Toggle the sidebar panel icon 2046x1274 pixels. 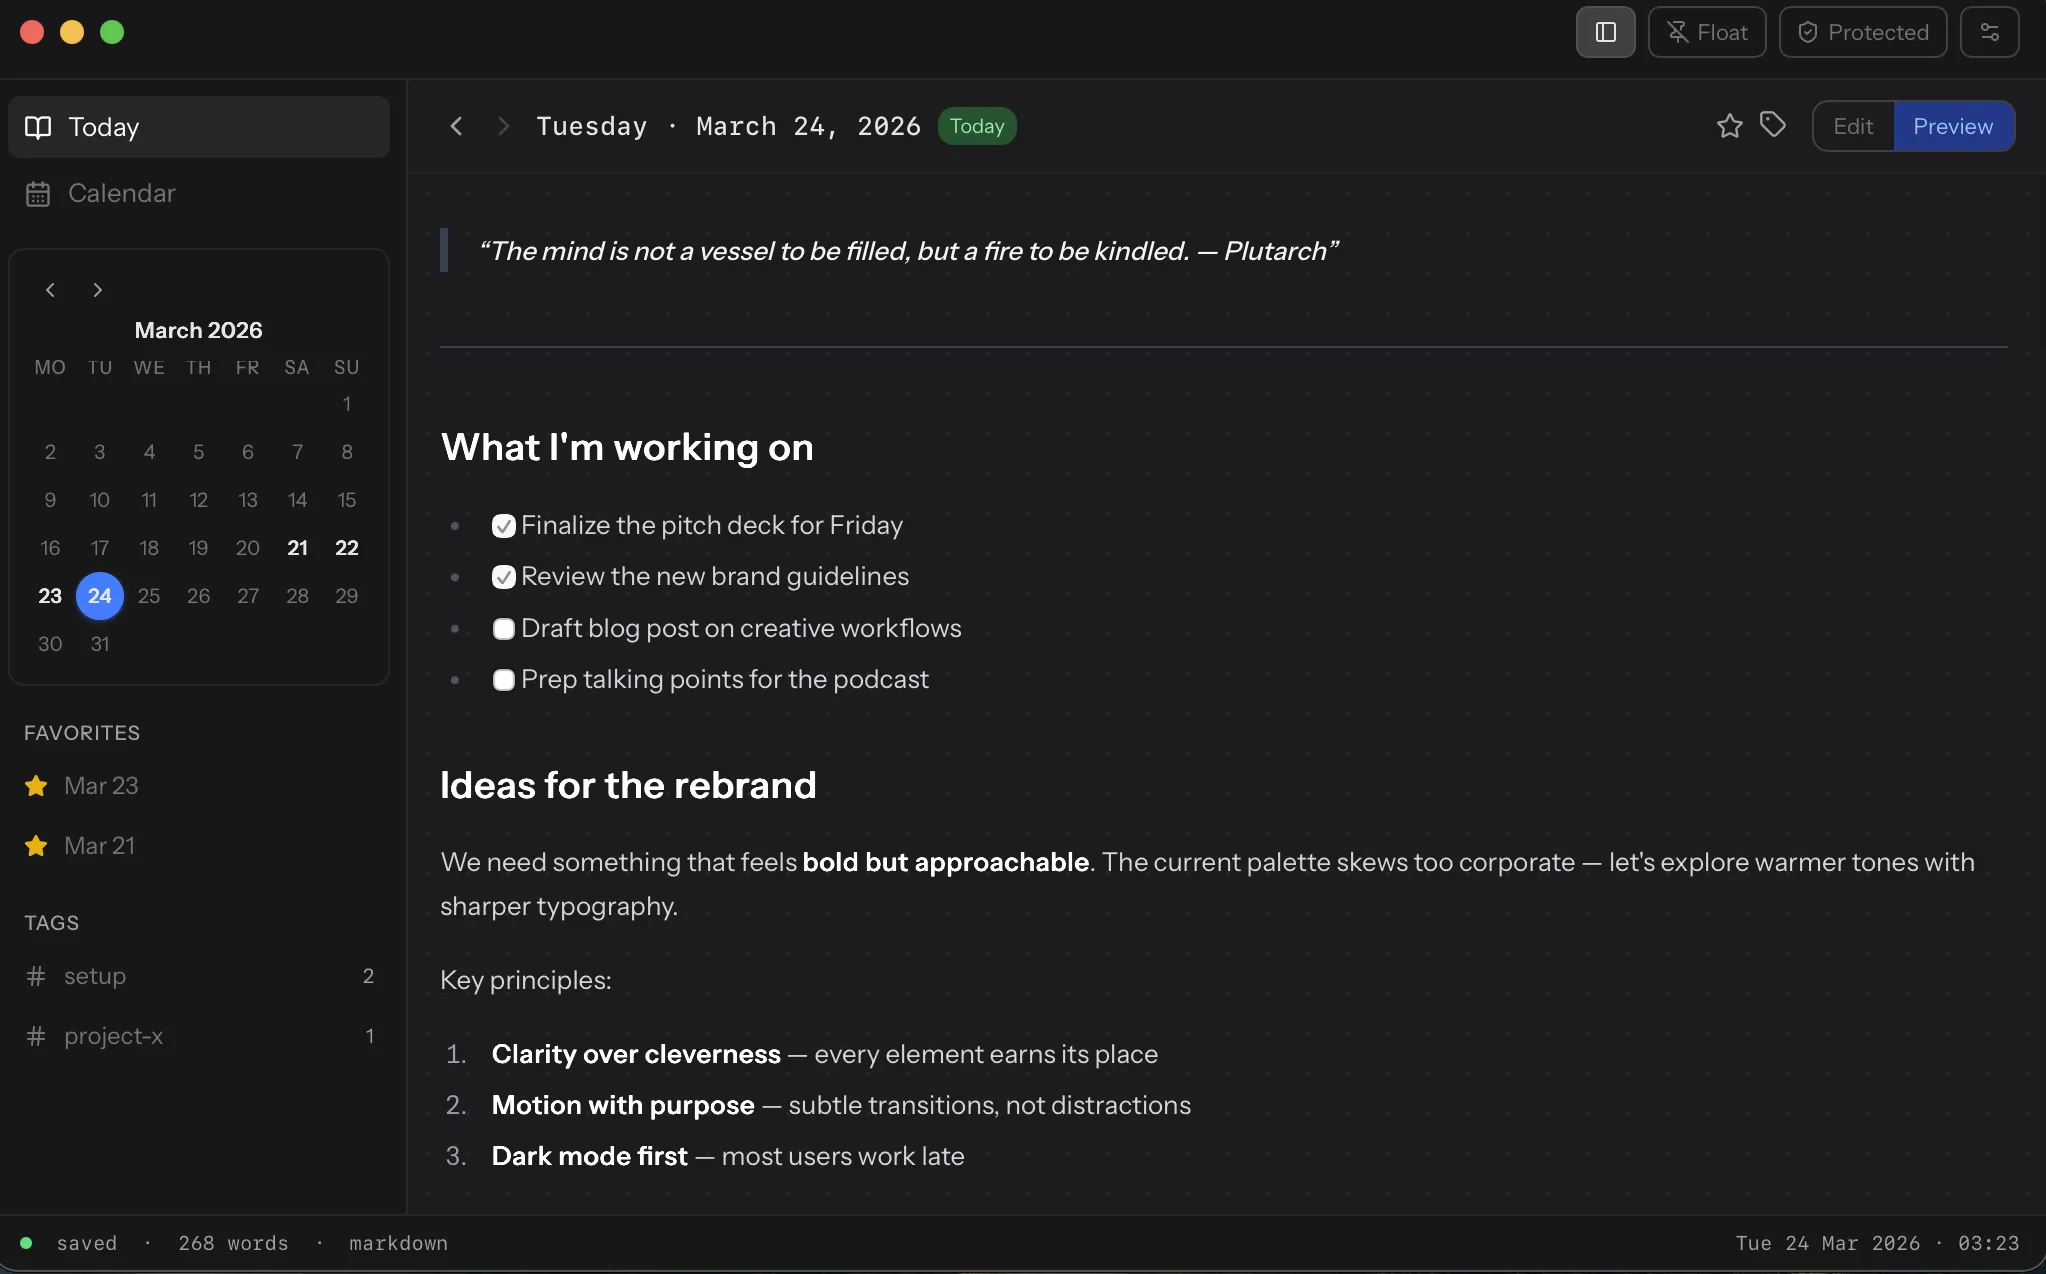[1605, 32]
